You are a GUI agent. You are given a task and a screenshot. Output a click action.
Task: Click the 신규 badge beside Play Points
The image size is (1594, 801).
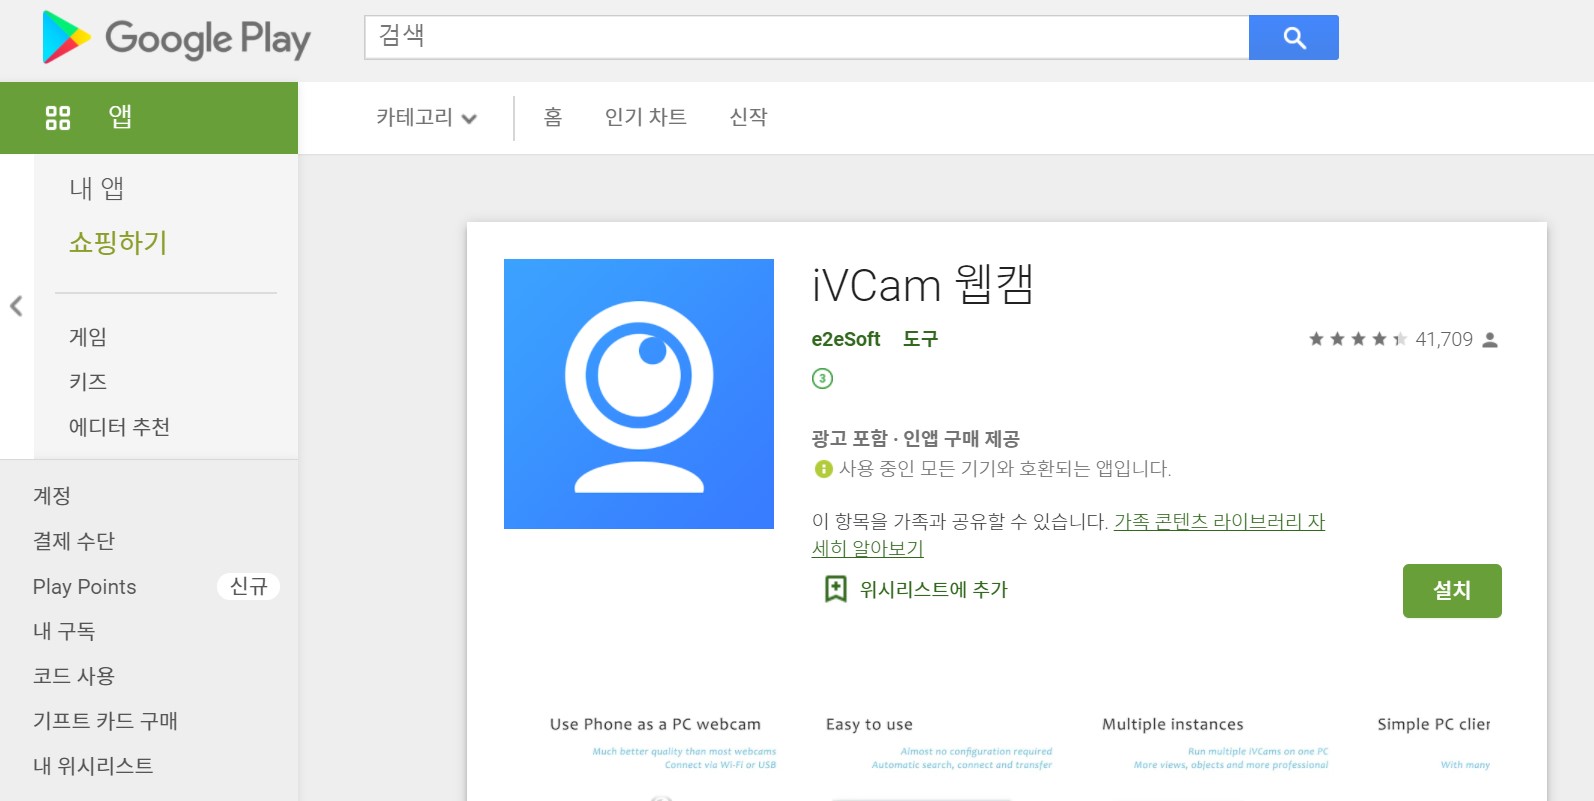click(x=248, y=586)
